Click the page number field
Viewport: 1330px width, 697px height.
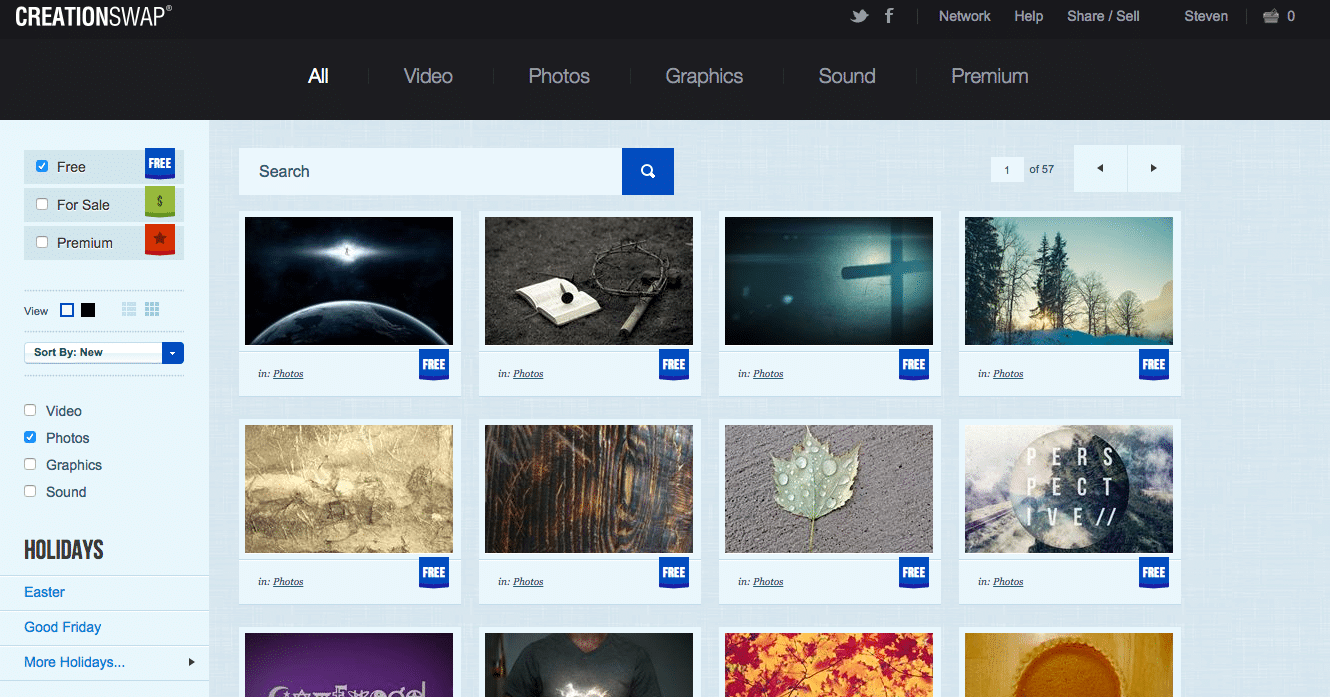click(x=1007, y=169)
